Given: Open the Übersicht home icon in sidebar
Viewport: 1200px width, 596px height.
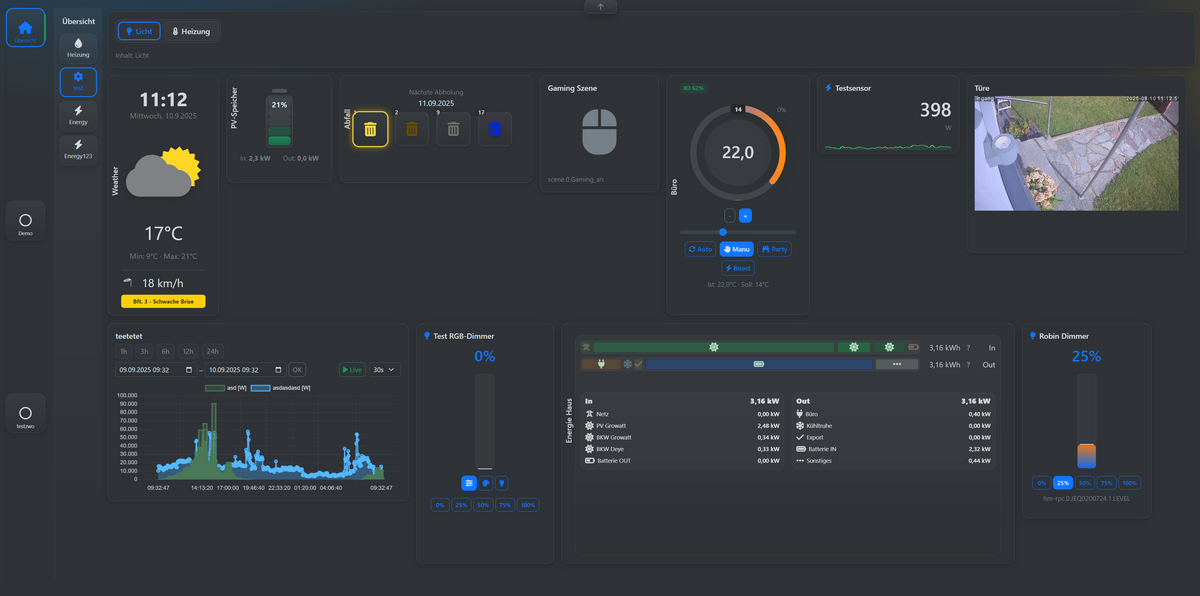Looking at the screenshot, I should (26, 28).
